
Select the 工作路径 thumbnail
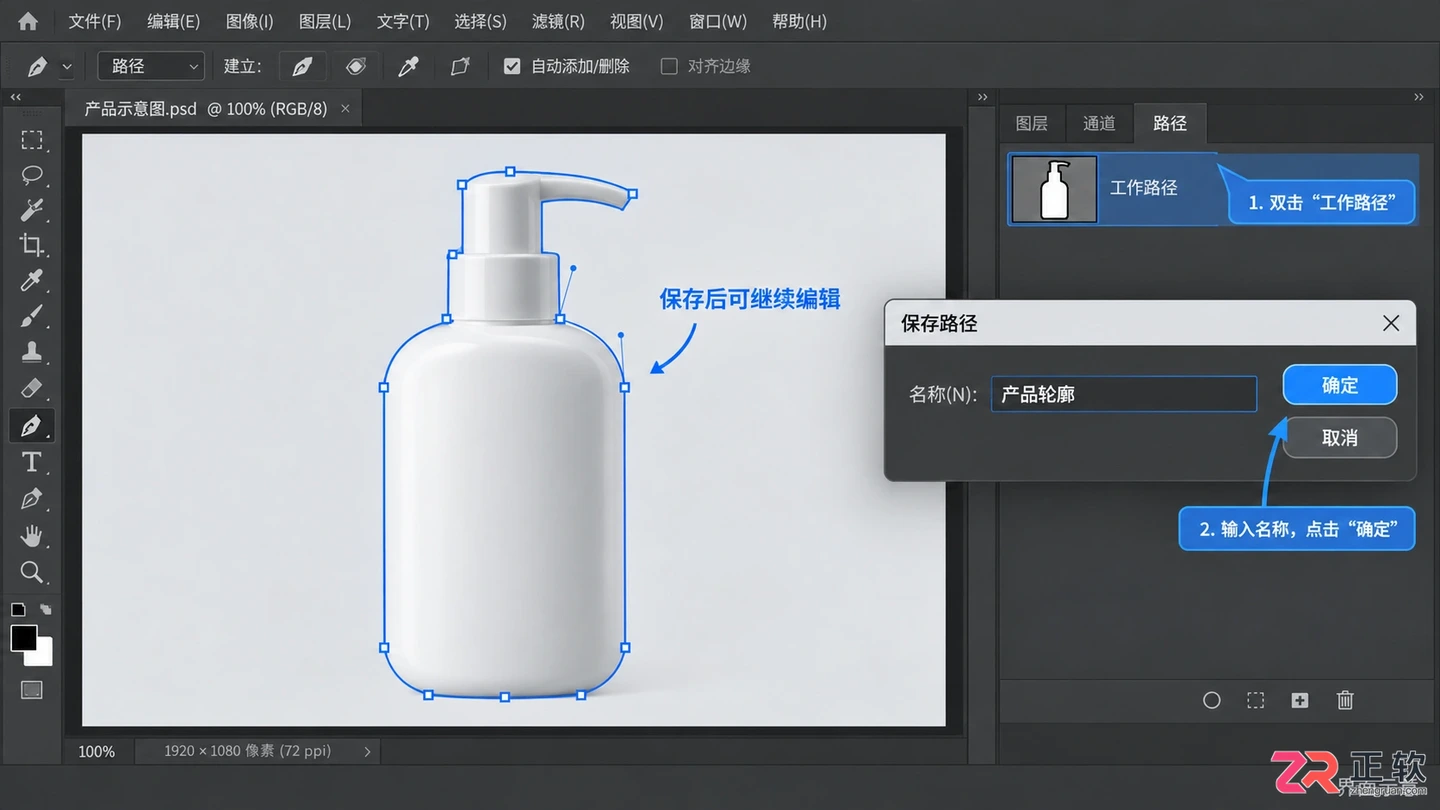1054,189
